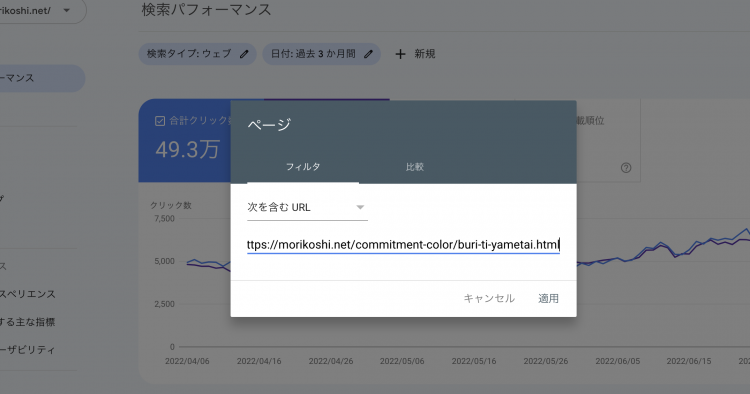Open the help question mark icon

pyautogui.click(x=626, y=168)
